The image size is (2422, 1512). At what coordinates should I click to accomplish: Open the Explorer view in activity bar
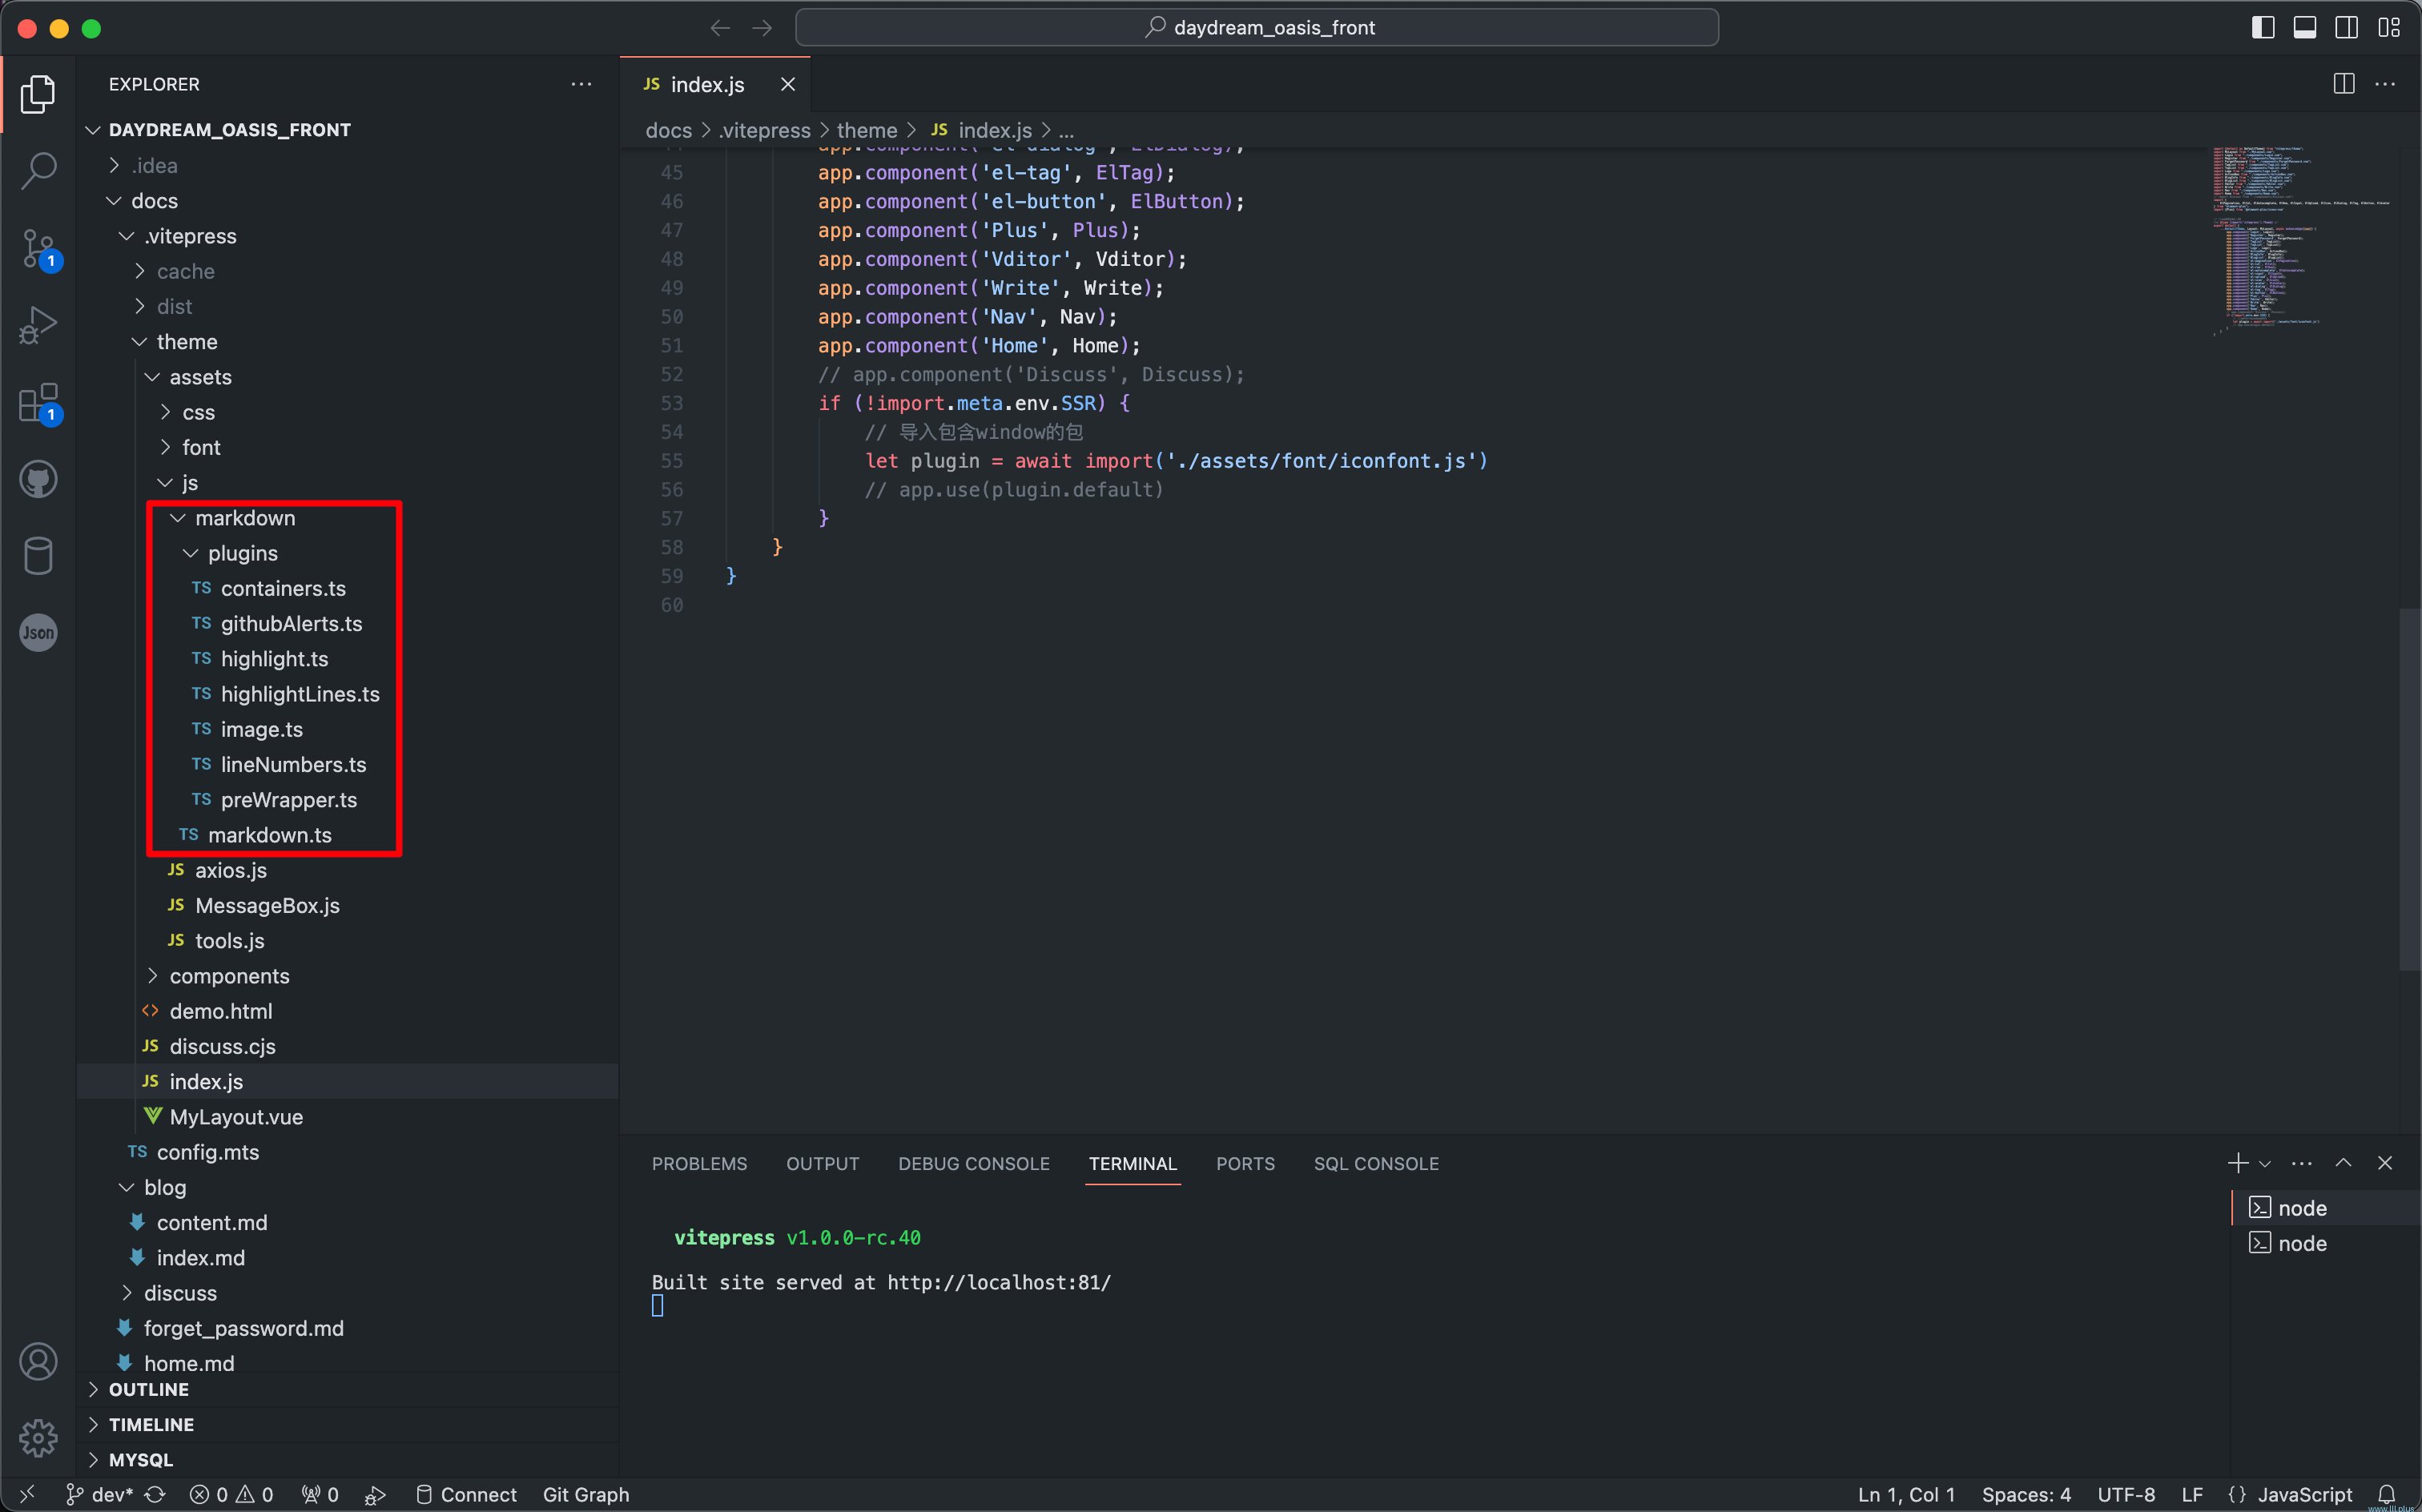point(38,93)
